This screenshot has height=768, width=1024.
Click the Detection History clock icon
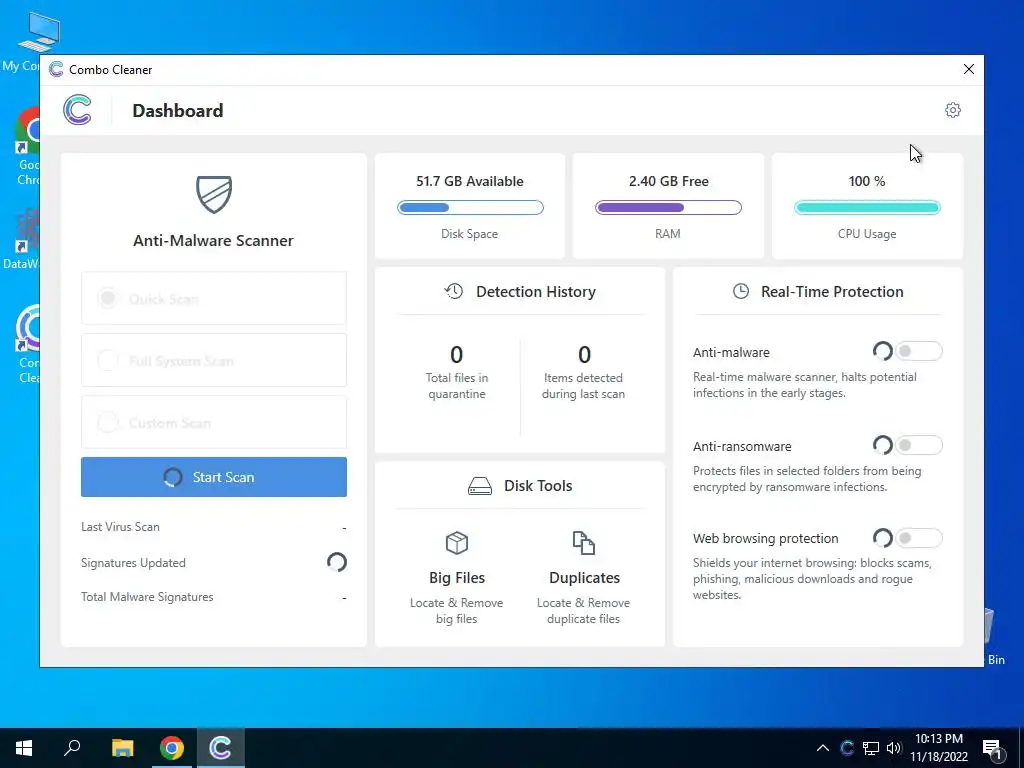[453, 291]
